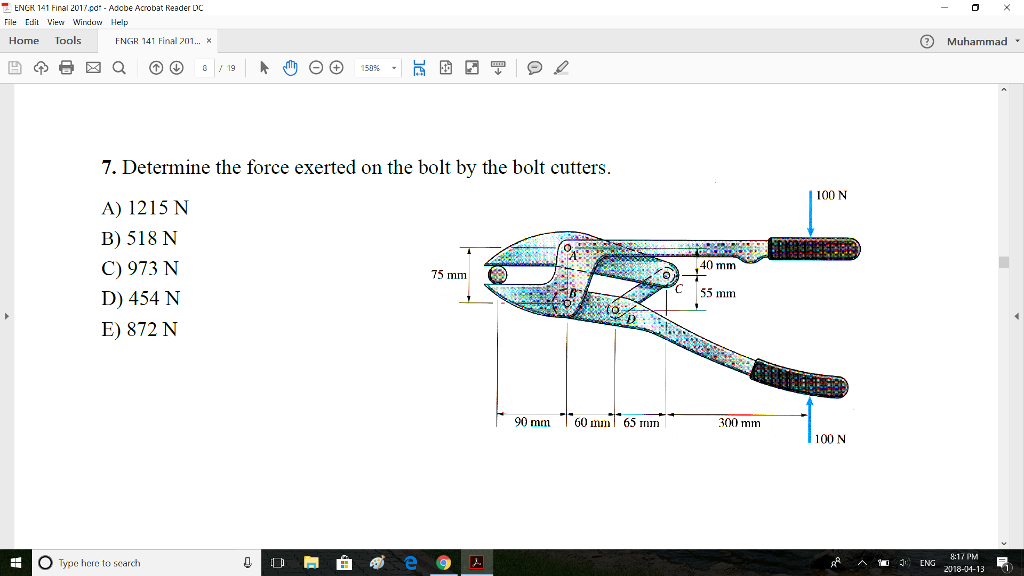Viewport: 1024px width, 576px height.
Task: Select the Fill & Sign pen icon
Action: coord(560,67)
